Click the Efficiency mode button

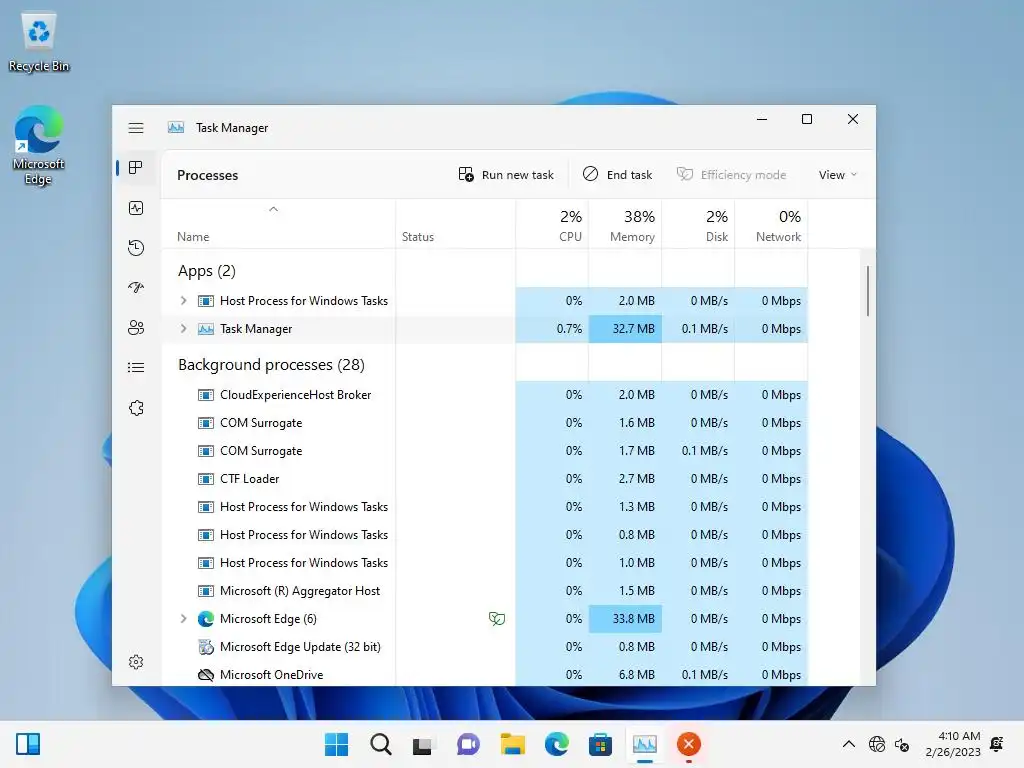pos(731,175)
